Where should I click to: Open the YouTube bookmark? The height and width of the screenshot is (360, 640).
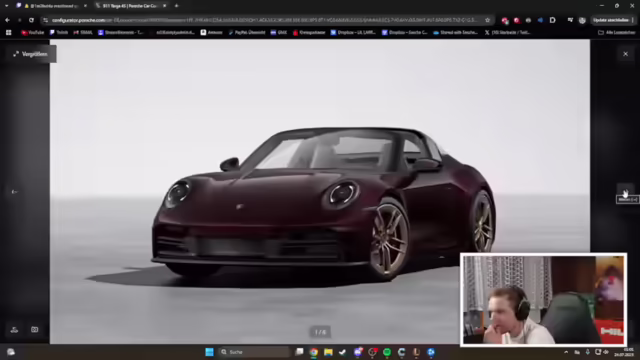[x=33, y=32]
